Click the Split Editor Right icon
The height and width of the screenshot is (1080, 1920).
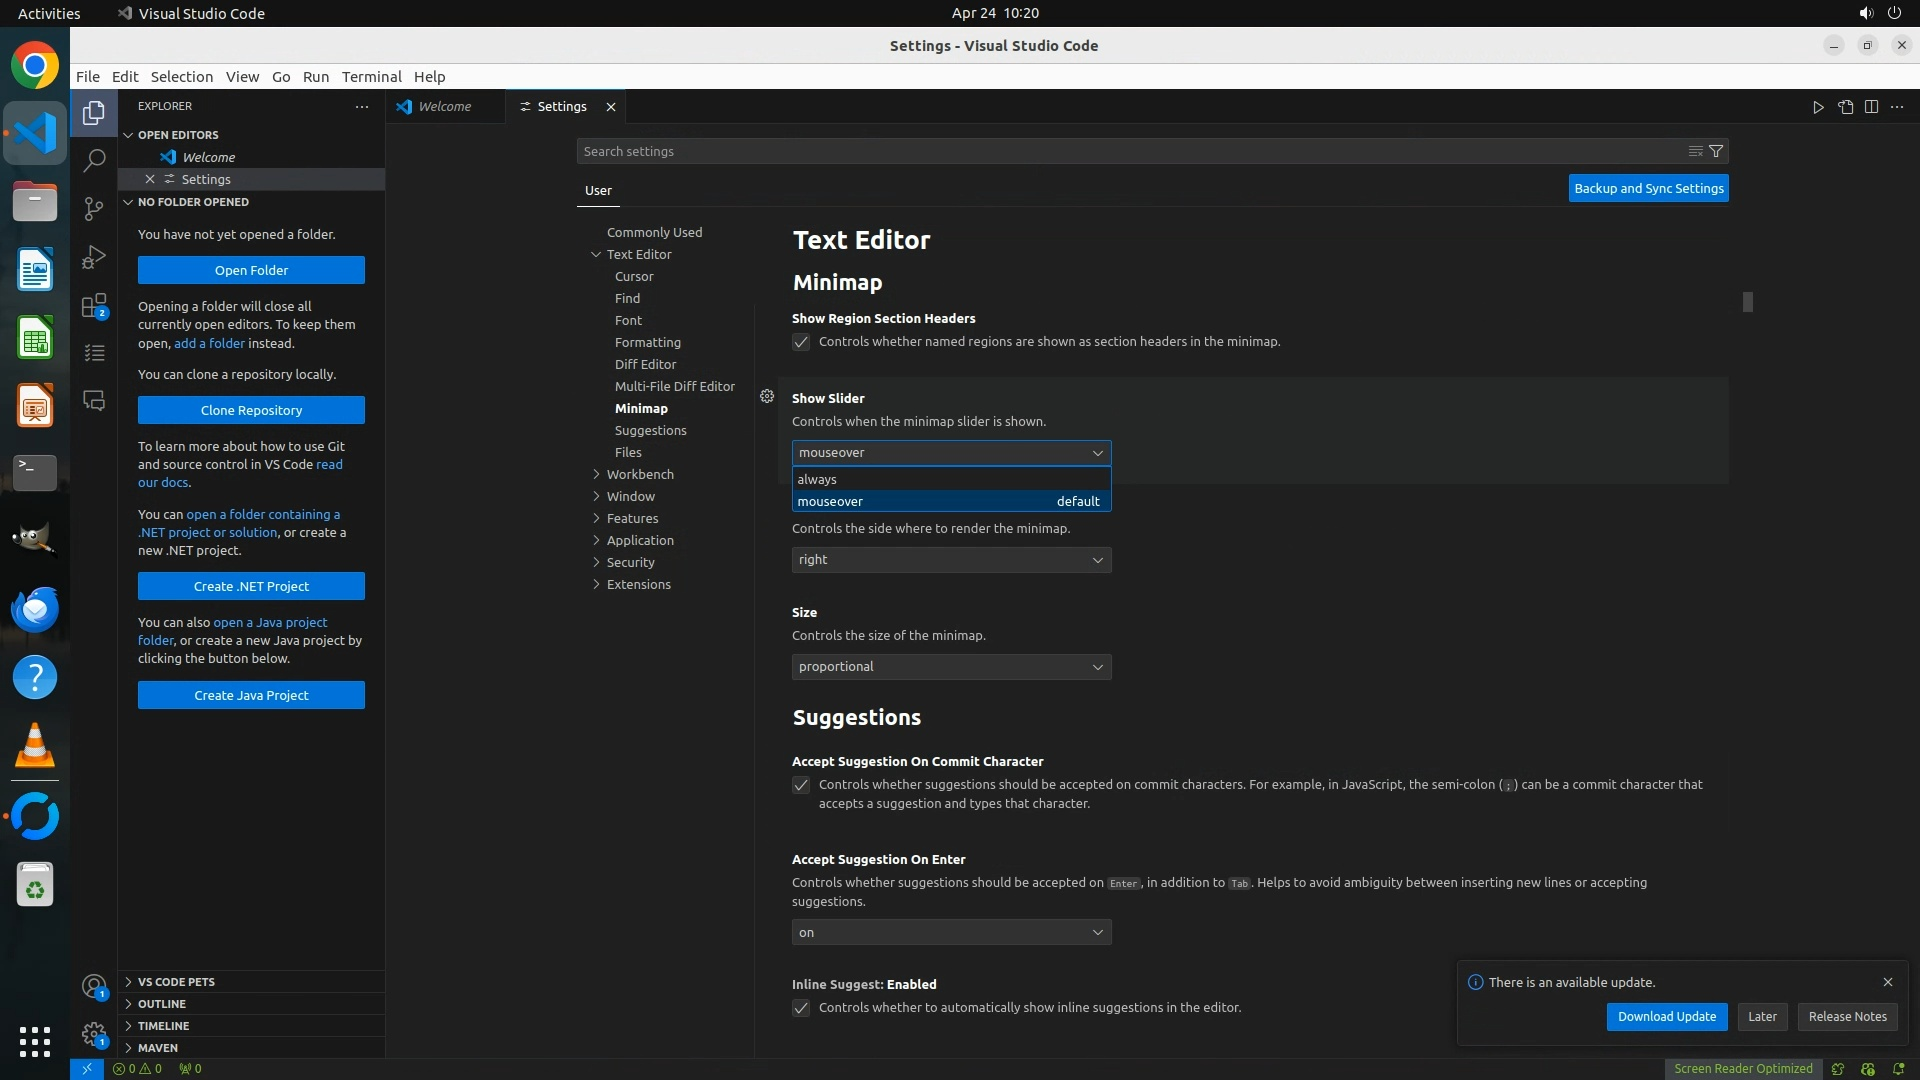[x=1871, y=107]
